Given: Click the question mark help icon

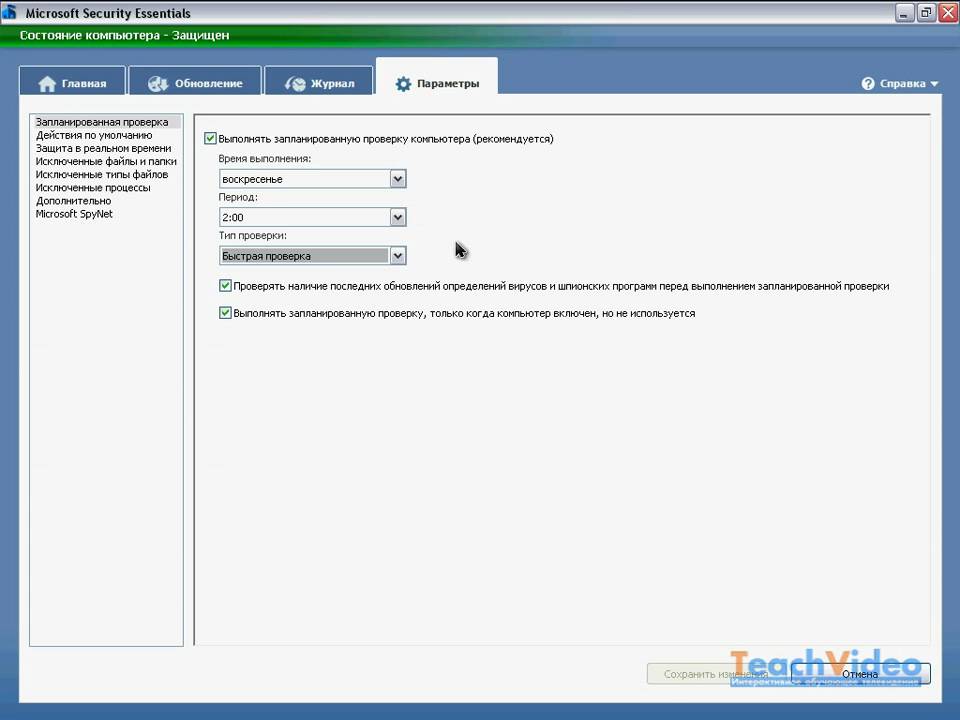Looking at the screenshot, I should (x=868, y=84).
